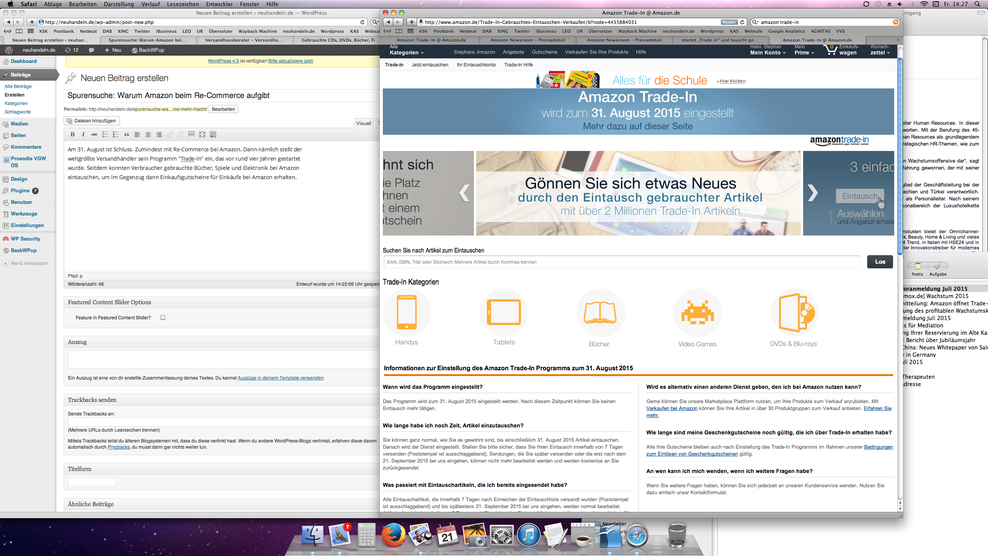Apply bold formatting in WordPress editor

pyautogui.click(x=72, y=134)
